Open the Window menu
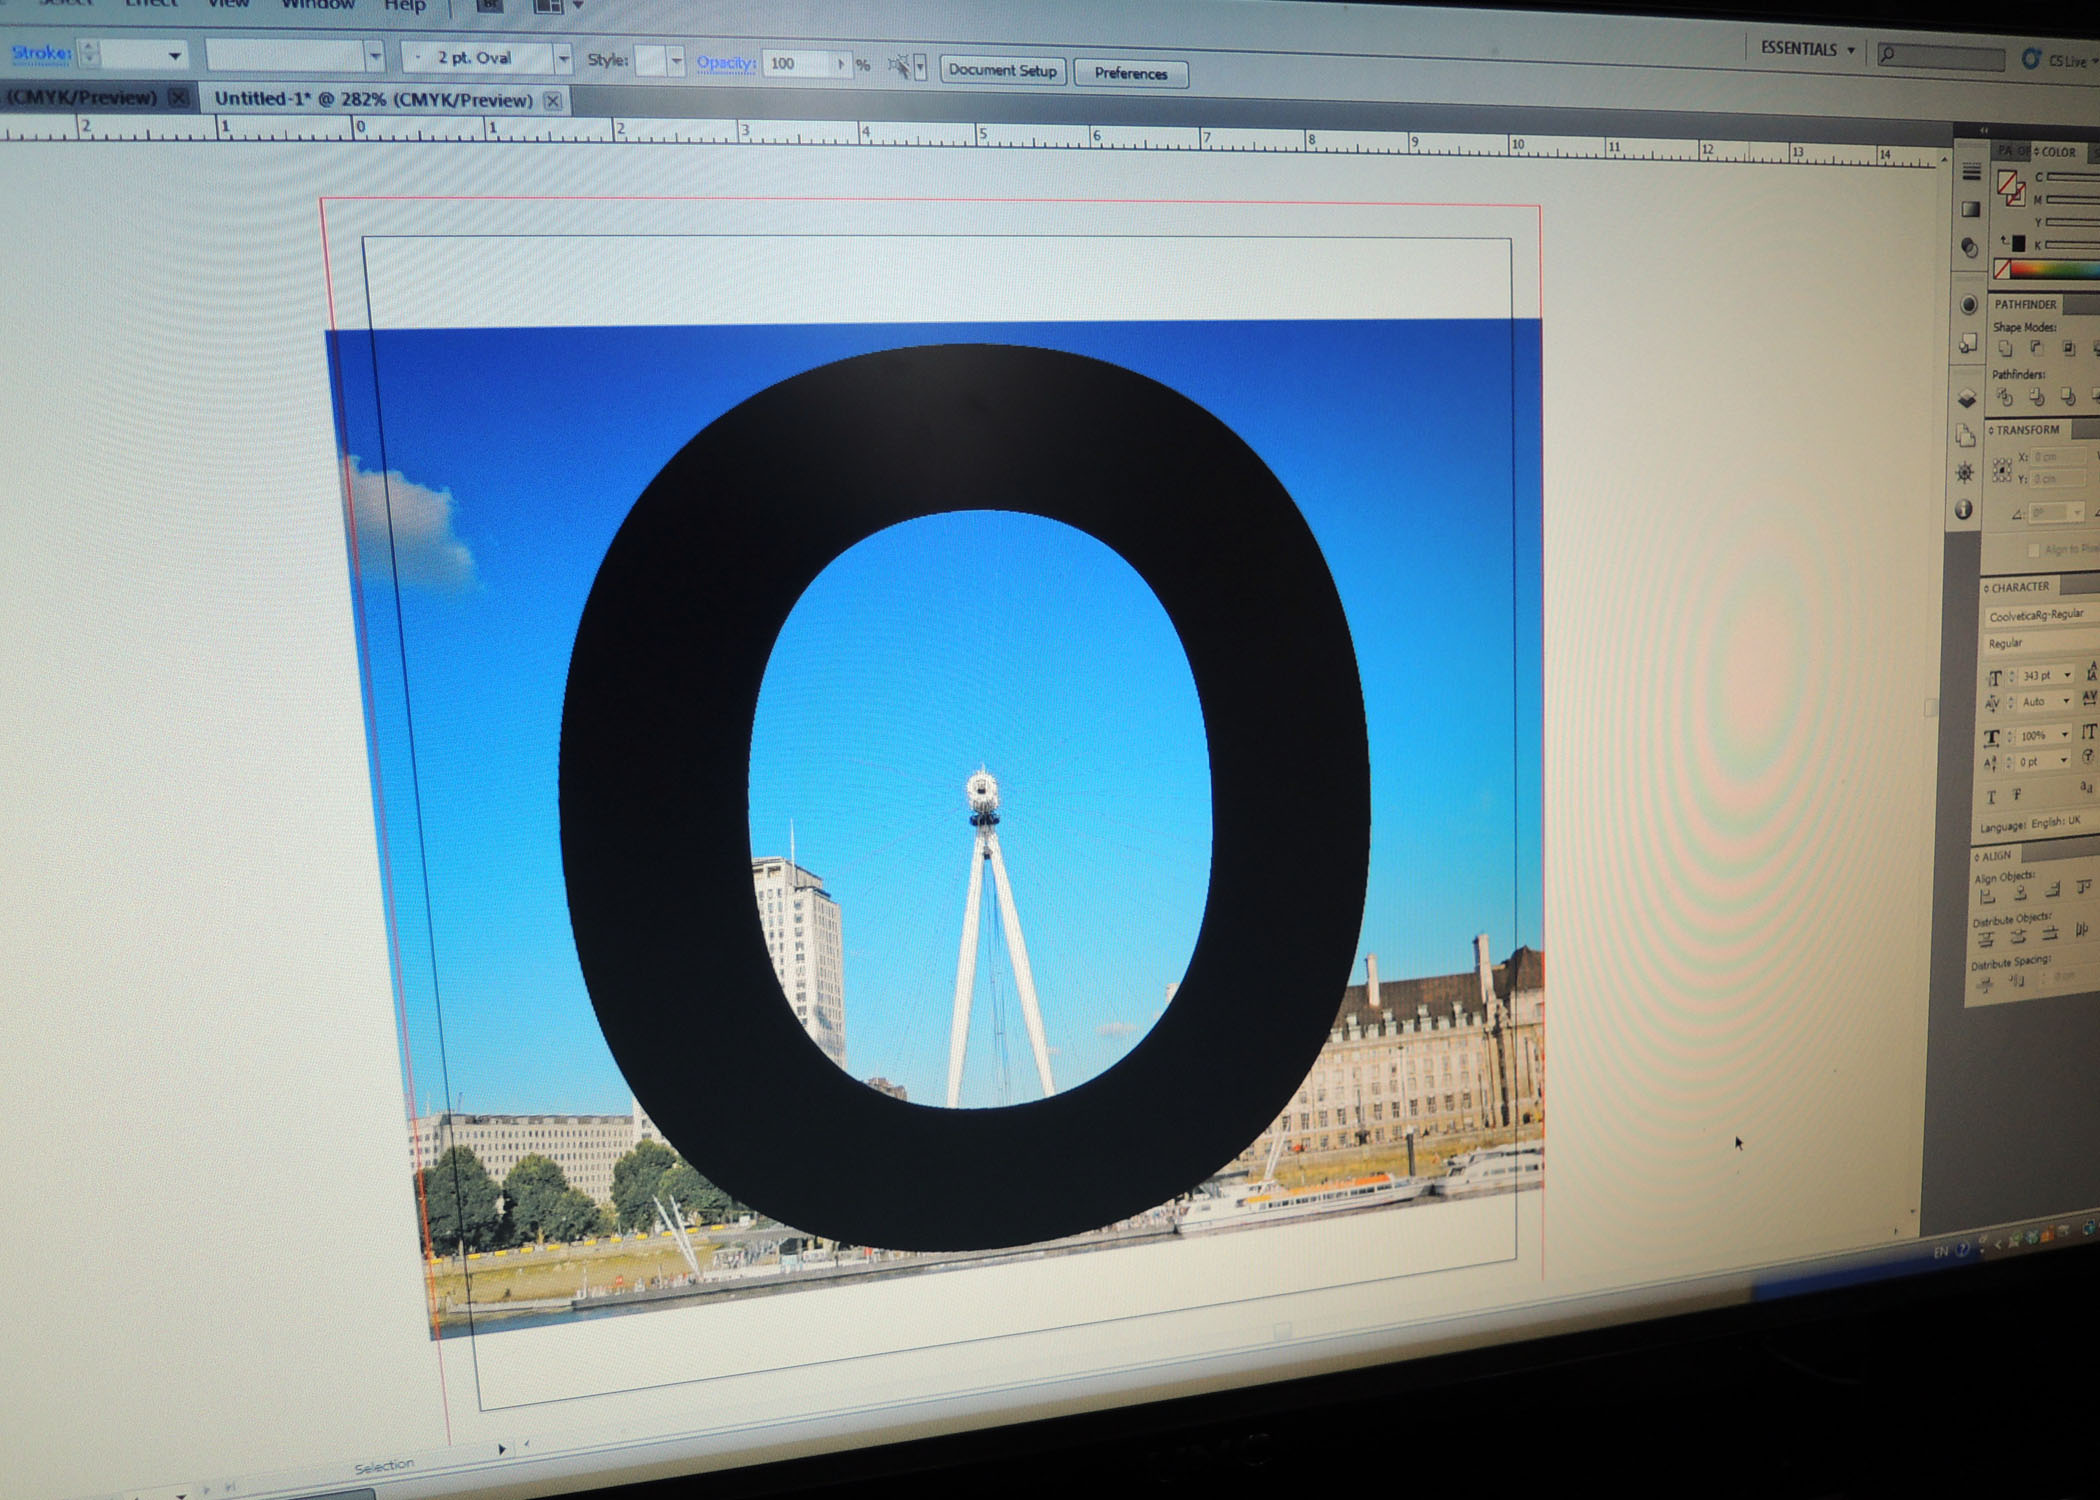Viewport: 2100px width, 1500px height. (x=318, y=6)
